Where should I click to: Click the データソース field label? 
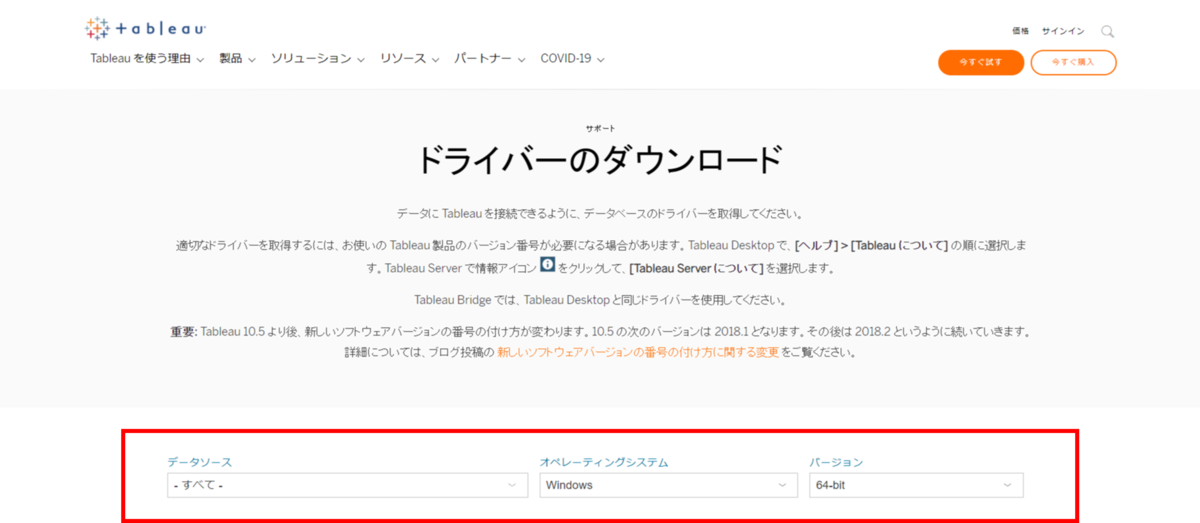coord(200,462)
